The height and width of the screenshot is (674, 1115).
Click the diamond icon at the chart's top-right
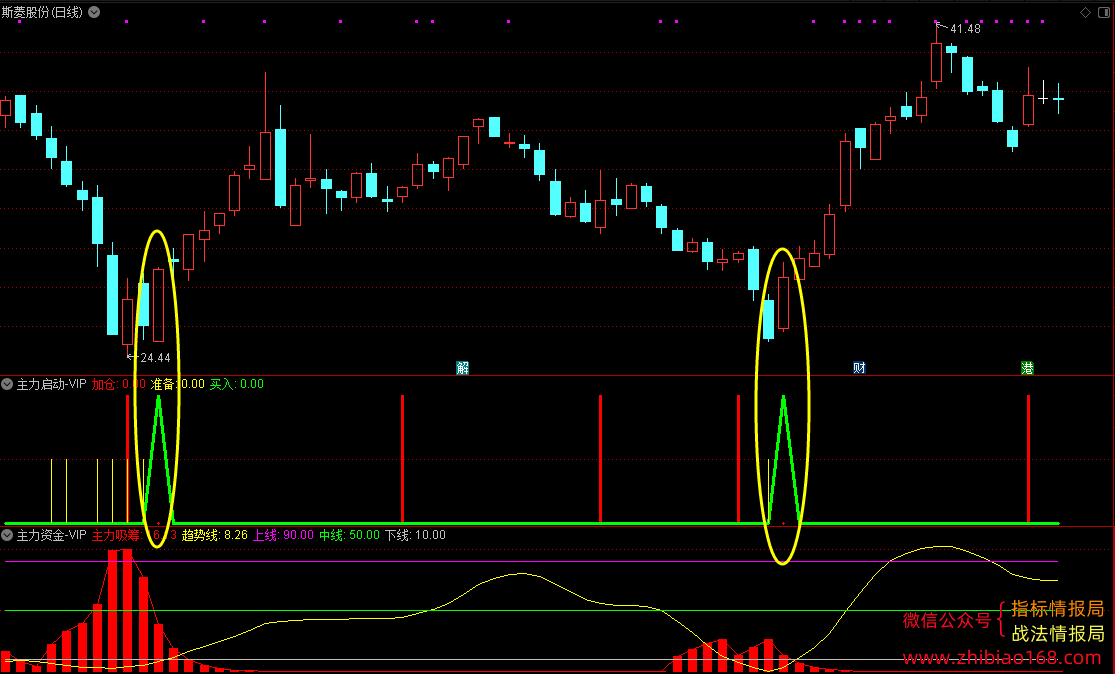[x=1085, y=12]
